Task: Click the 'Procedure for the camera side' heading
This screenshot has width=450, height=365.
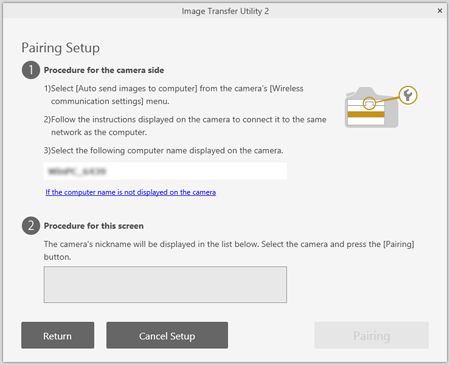Action: coord(104,70)
